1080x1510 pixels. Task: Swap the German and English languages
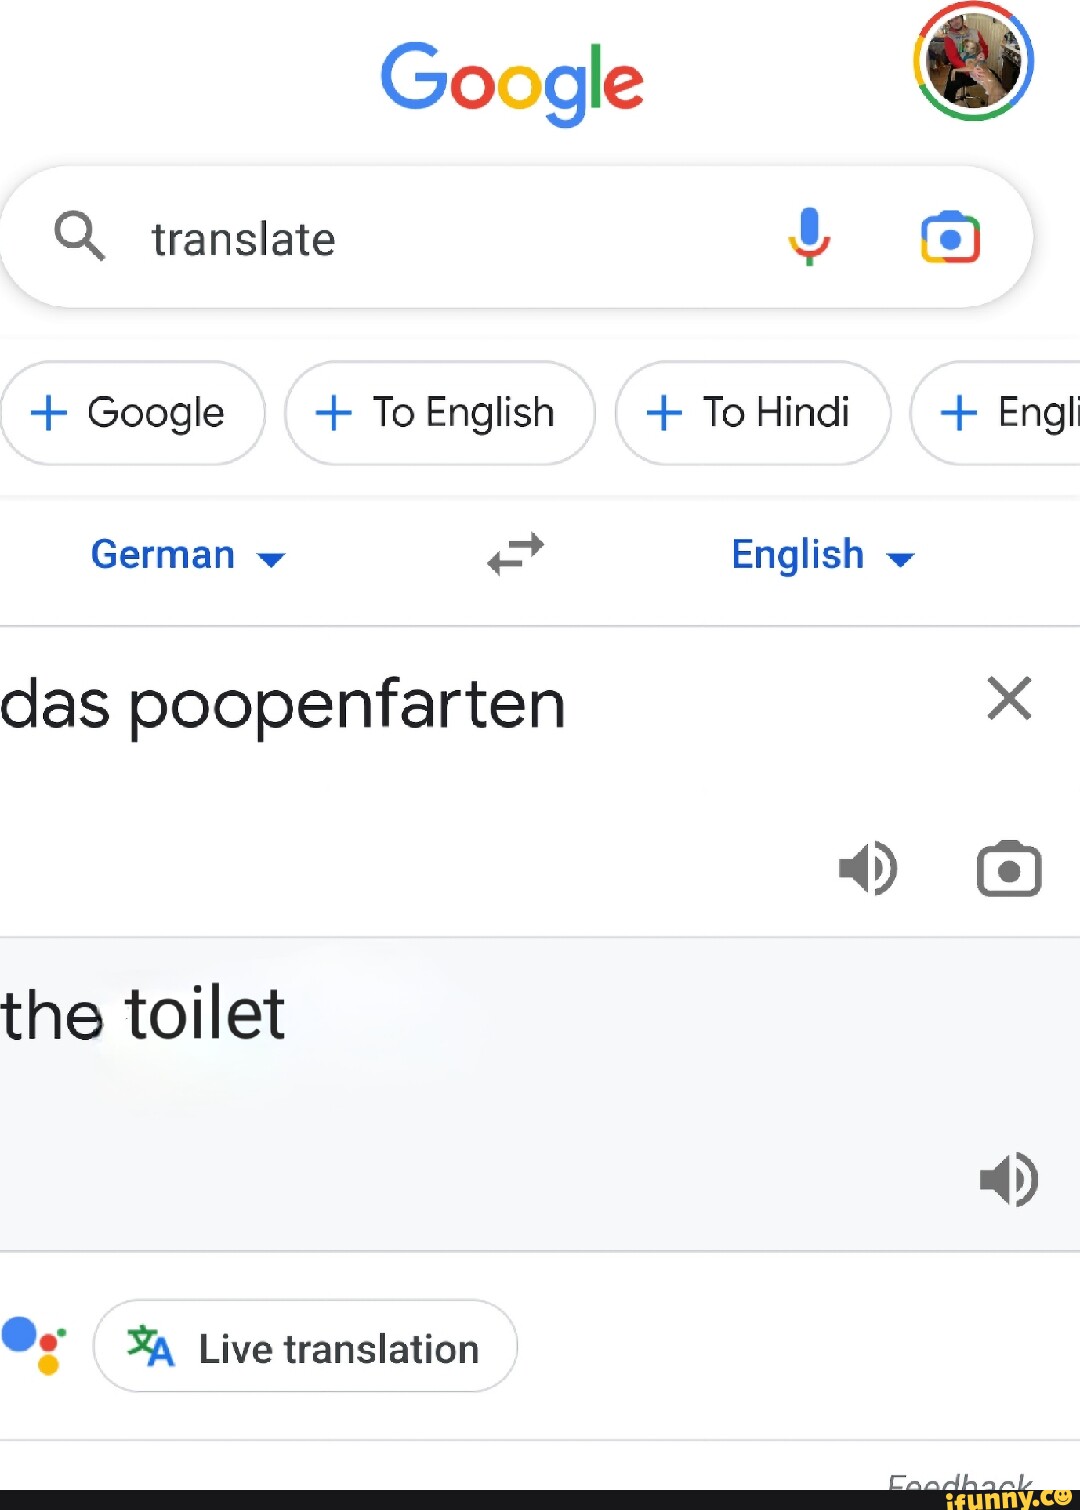pos(515,553)
